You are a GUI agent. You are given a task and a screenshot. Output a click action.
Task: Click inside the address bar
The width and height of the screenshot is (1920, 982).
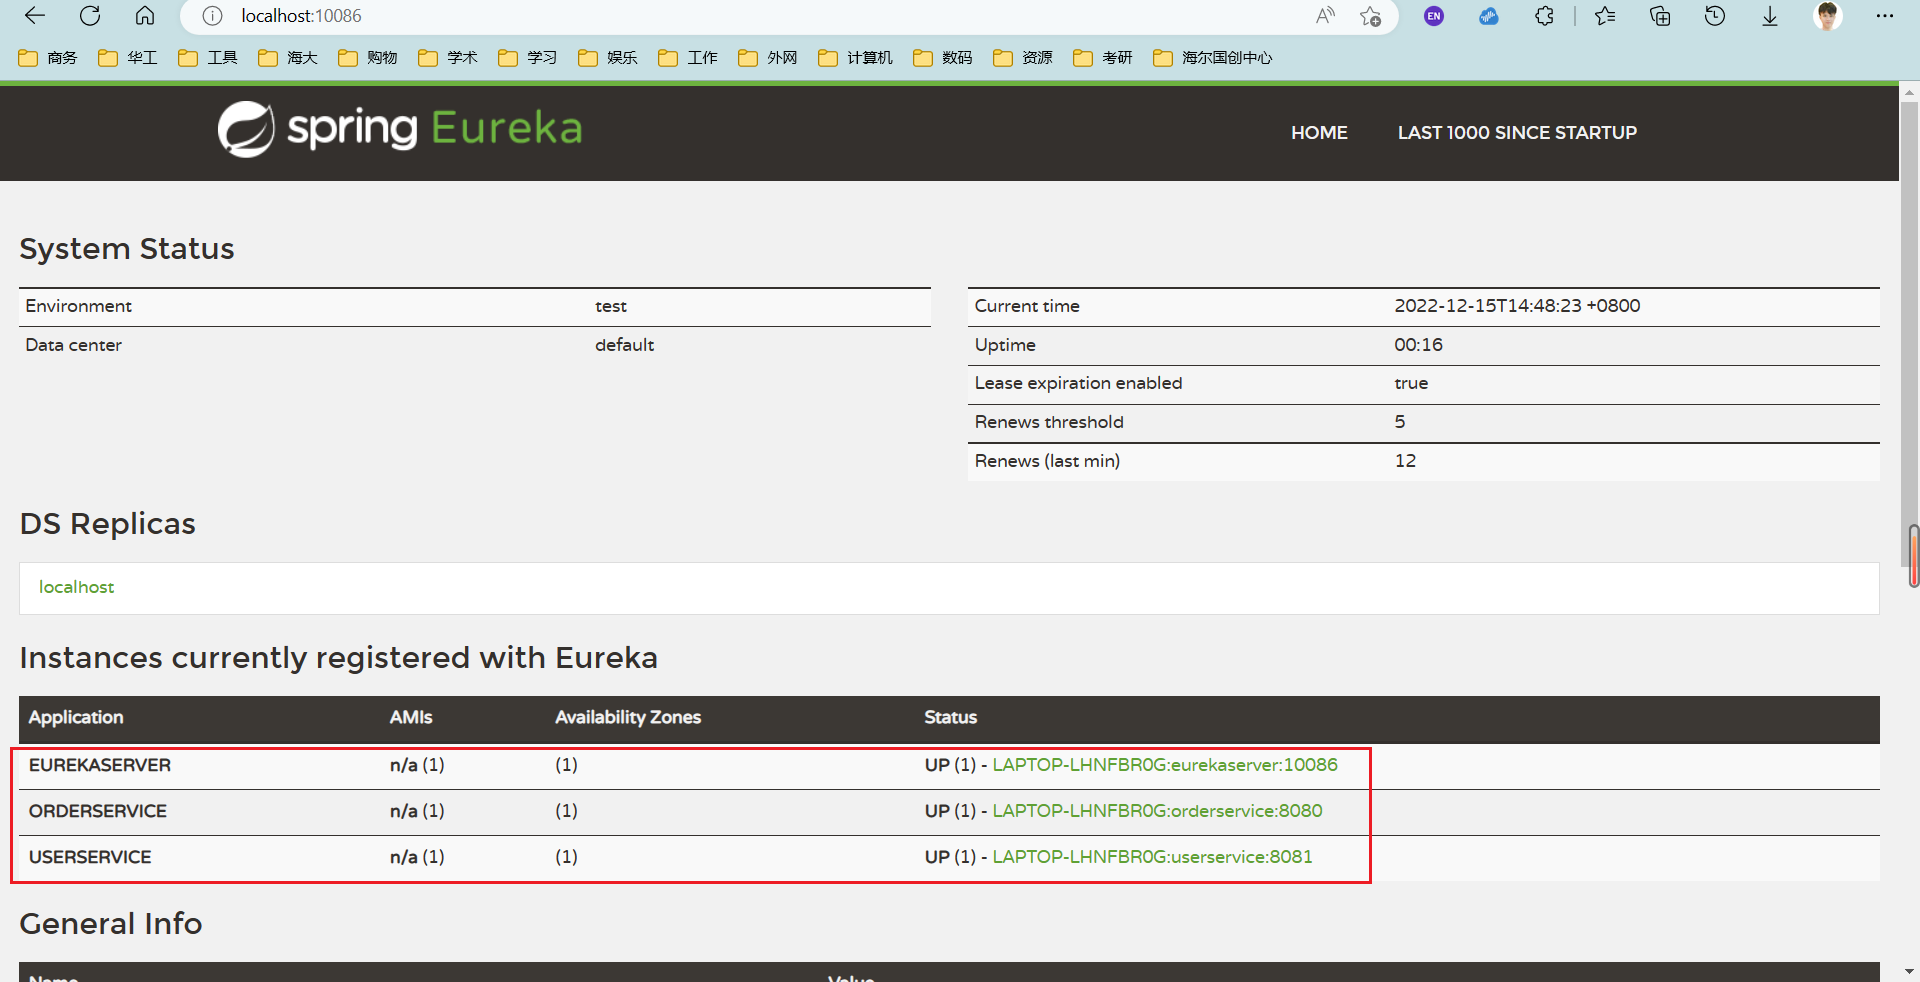[700, 16]
